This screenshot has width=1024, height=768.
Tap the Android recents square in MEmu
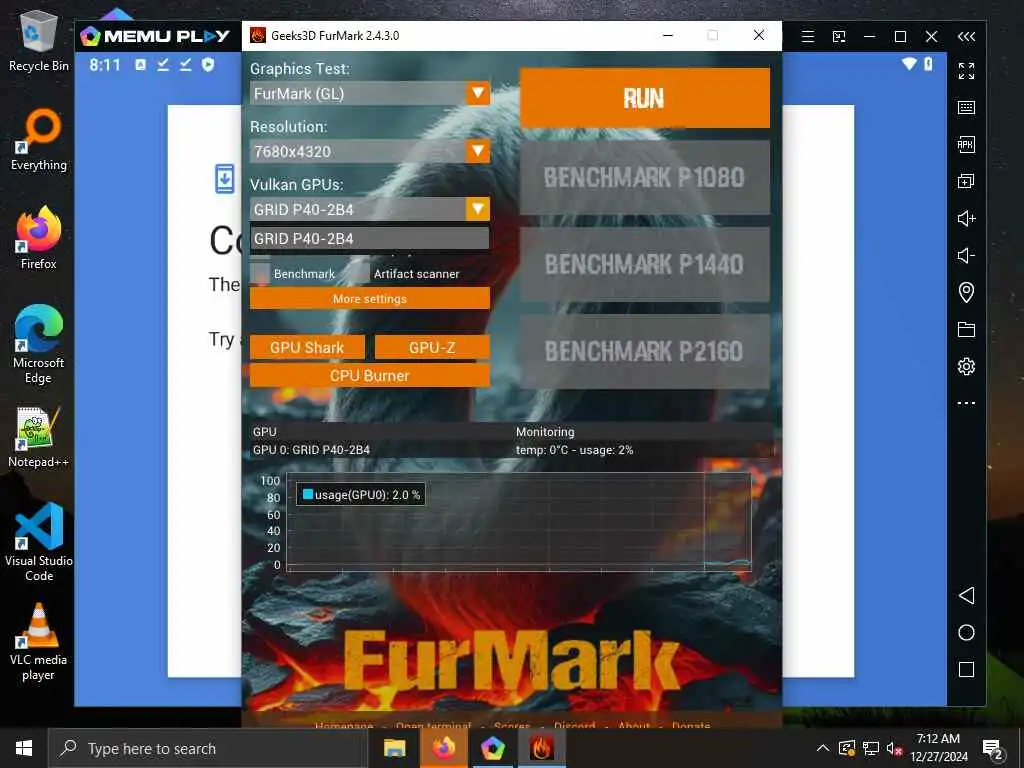tap(966, 669)
